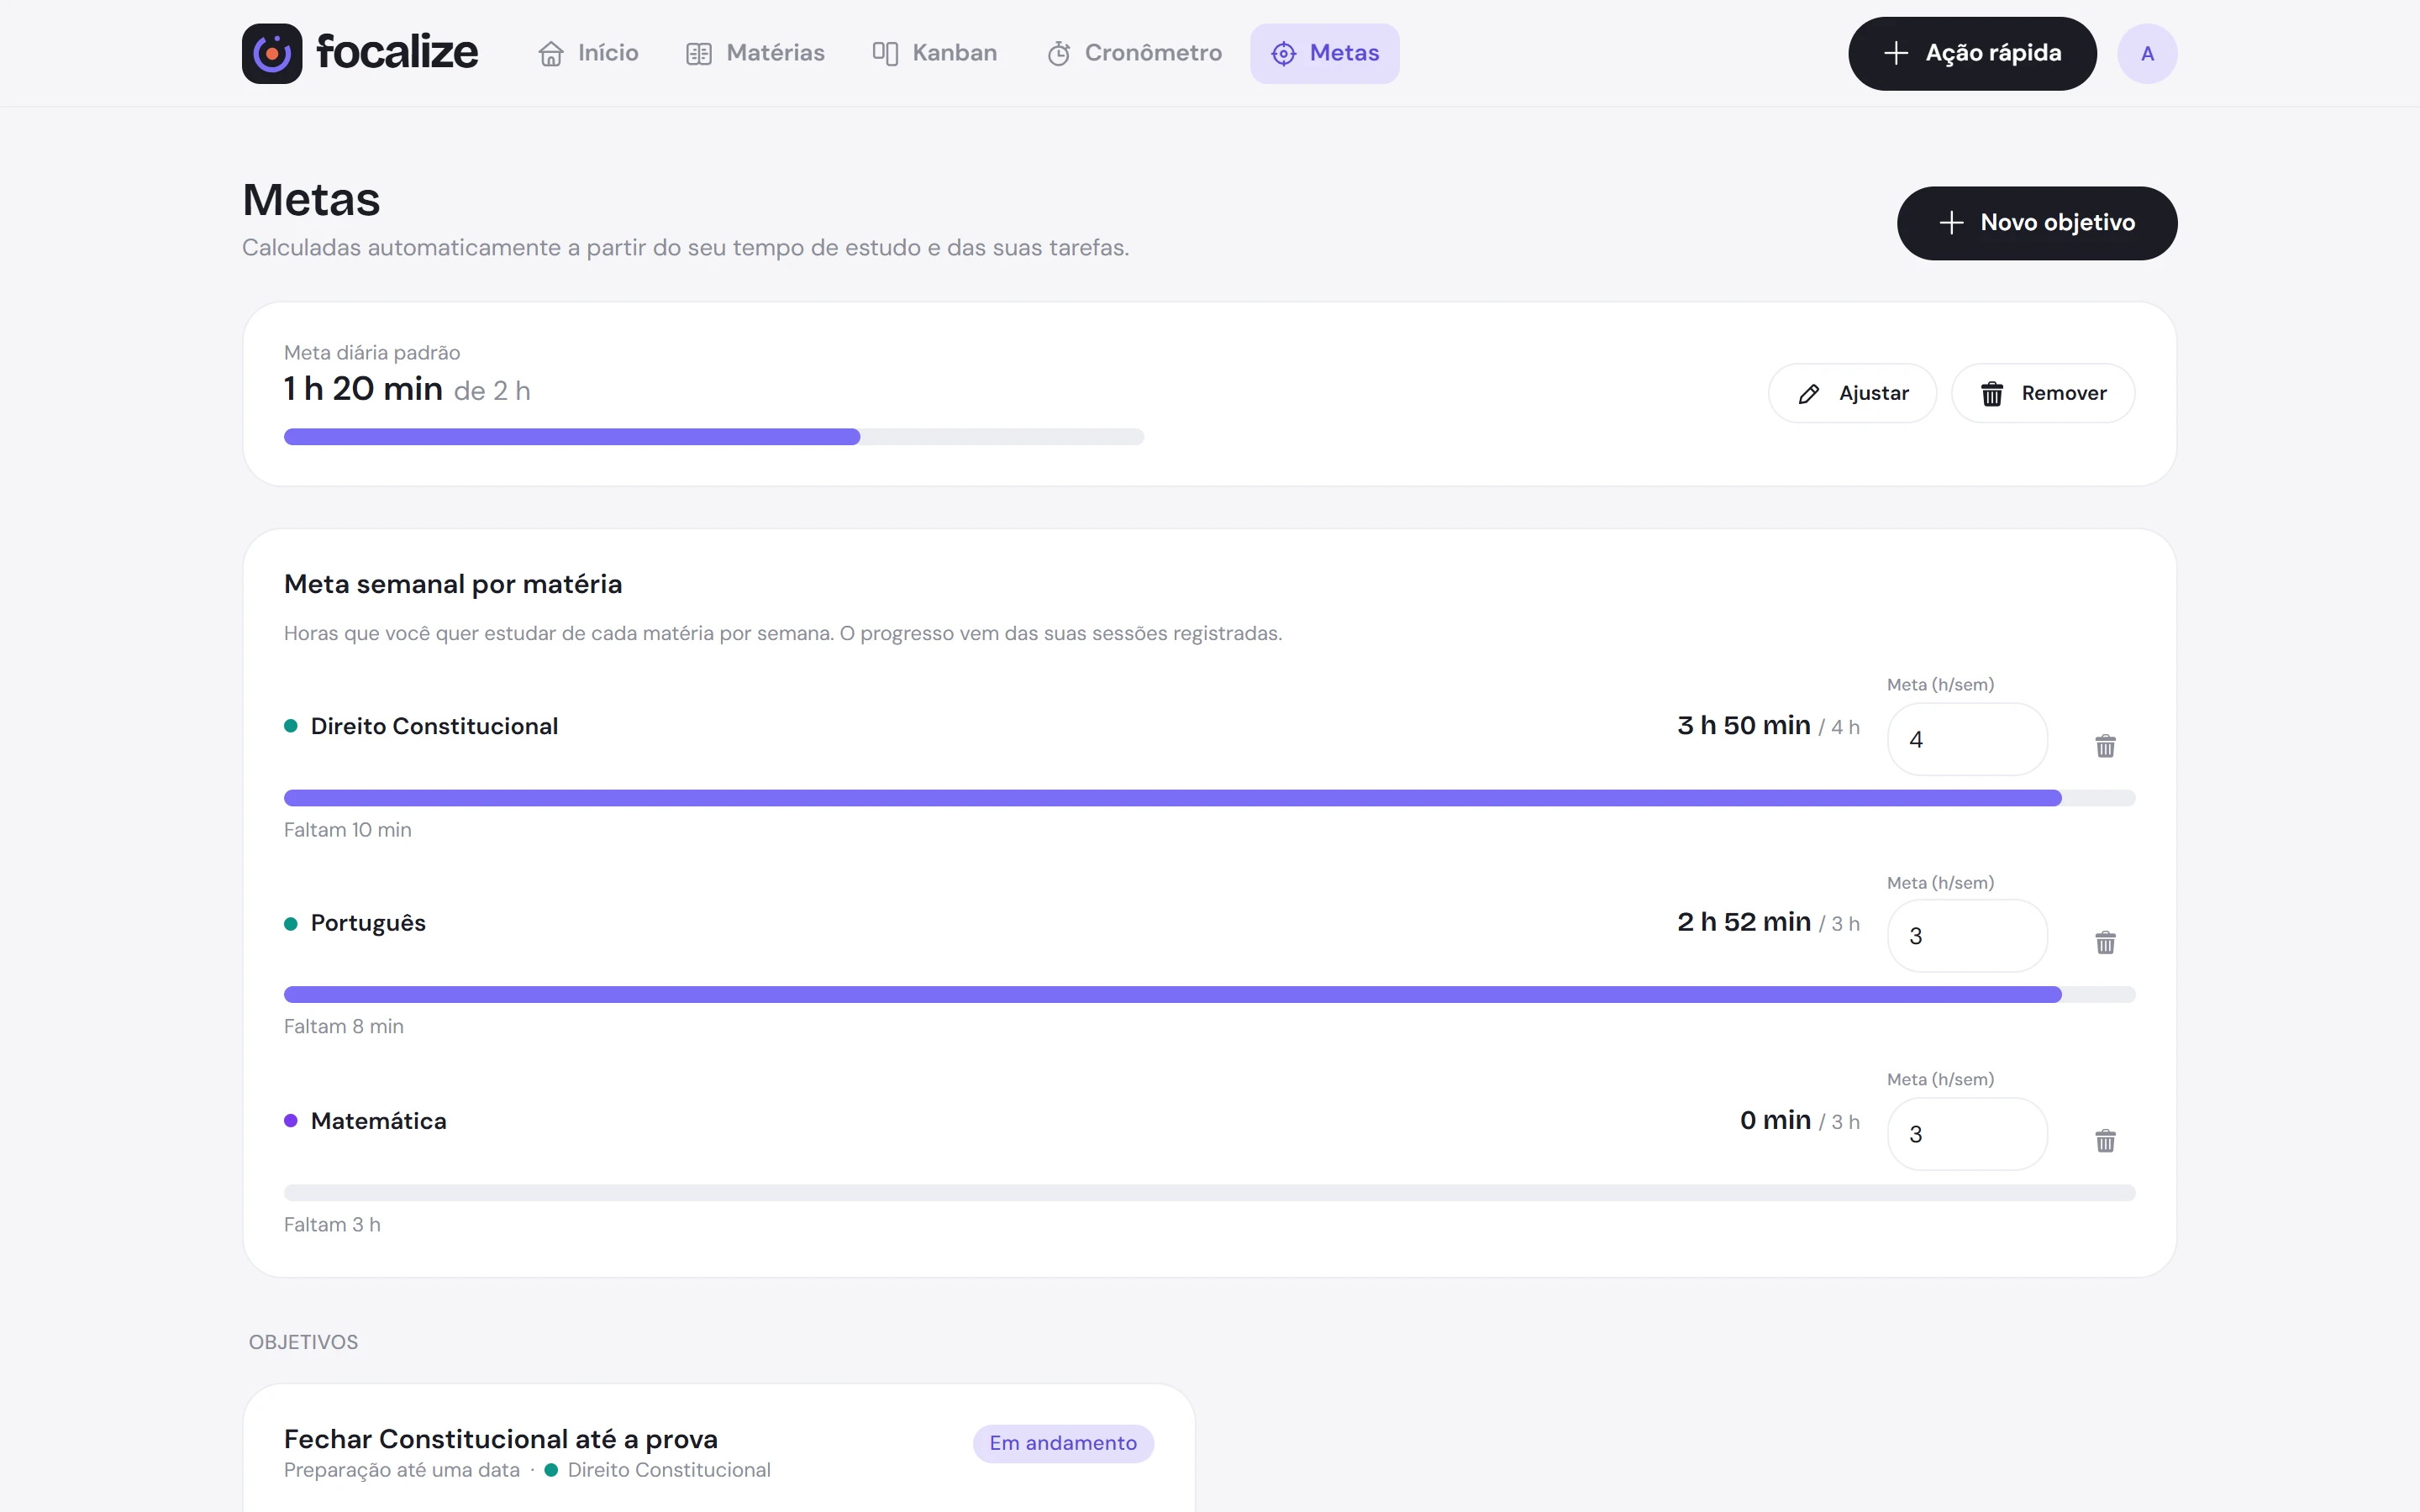
Task: Click the trash icon in Remover
Action: (1992, 394)
